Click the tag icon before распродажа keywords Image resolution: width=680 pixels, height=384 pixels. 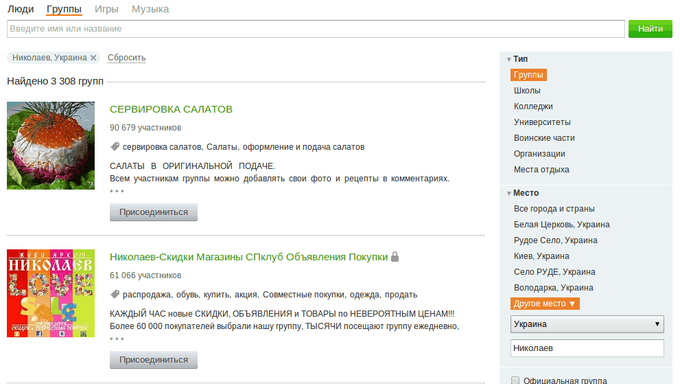pyautogui.click(x=114, y=294)
